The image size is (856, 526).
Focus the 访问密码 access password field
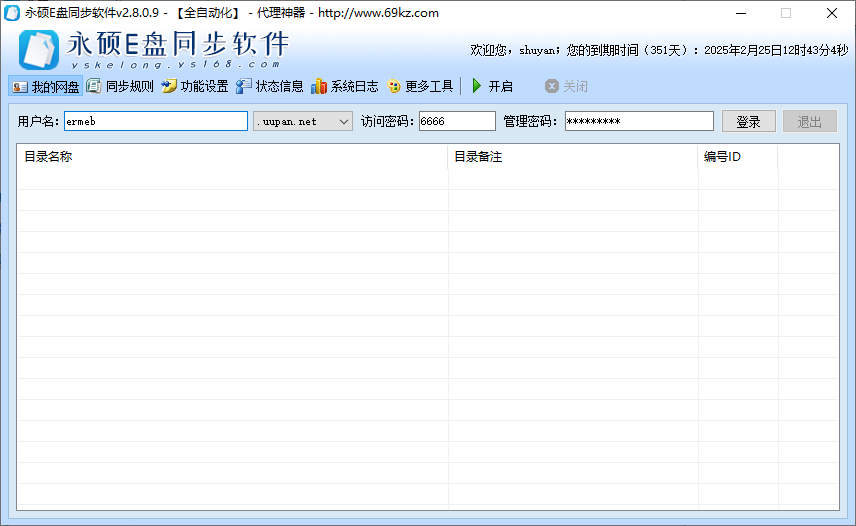point(456,121)
